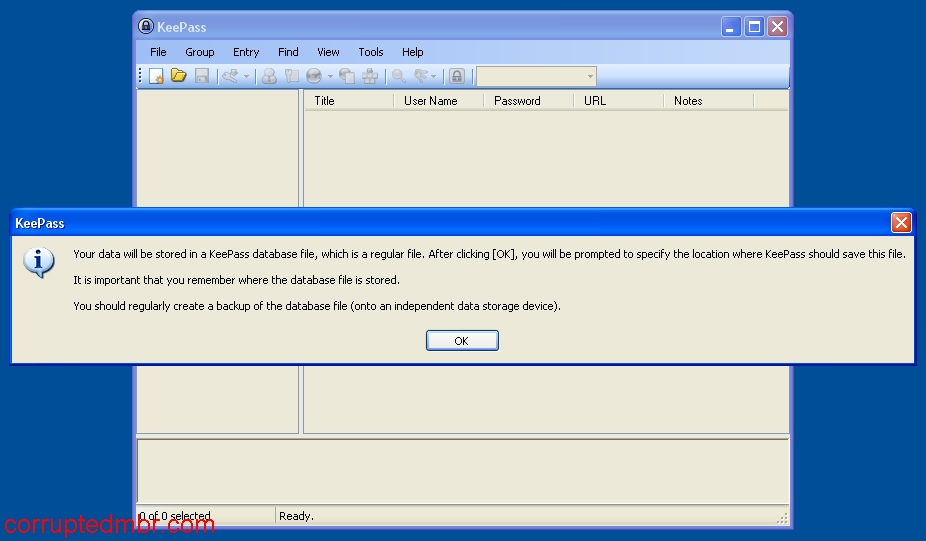Open the Find menu
926x541 pixels.
point(288,52)
